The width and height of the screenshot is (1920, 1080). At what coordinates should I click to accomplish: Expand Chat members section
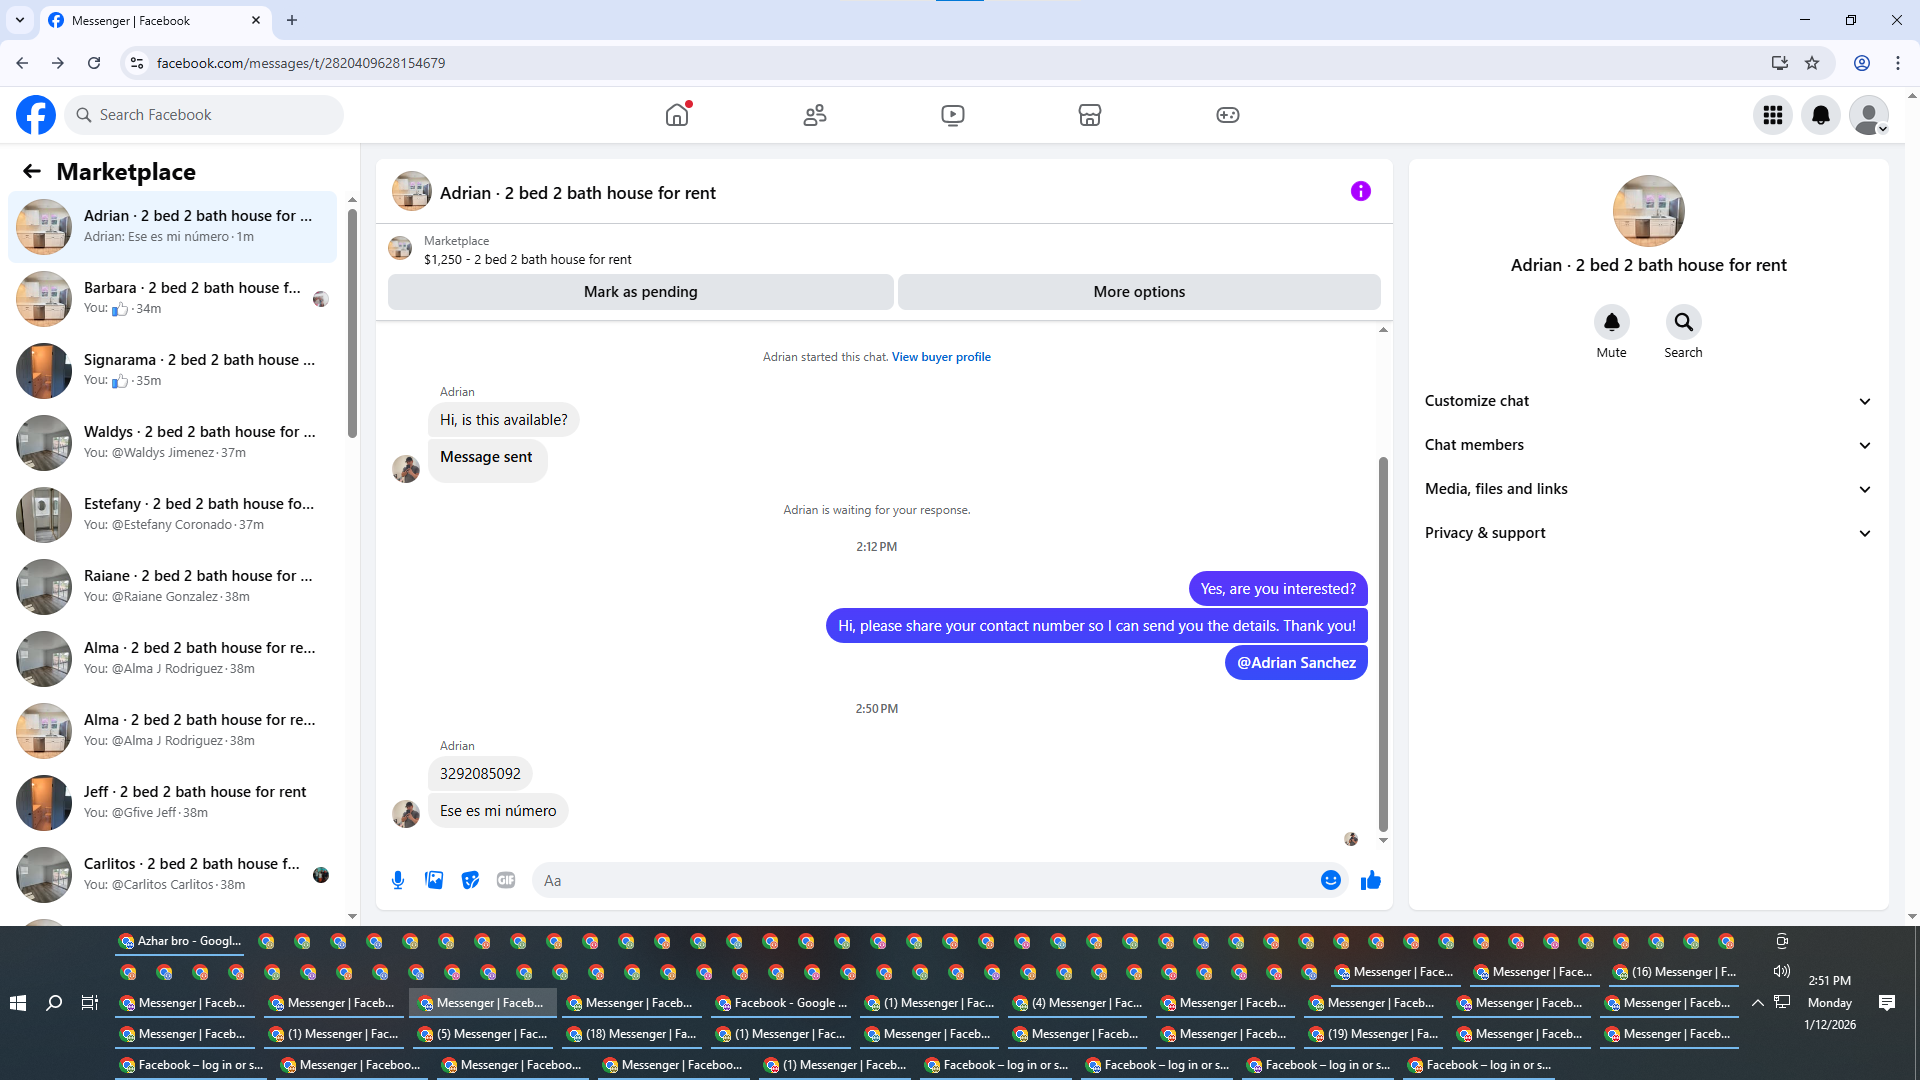[x=1647, y=445]
